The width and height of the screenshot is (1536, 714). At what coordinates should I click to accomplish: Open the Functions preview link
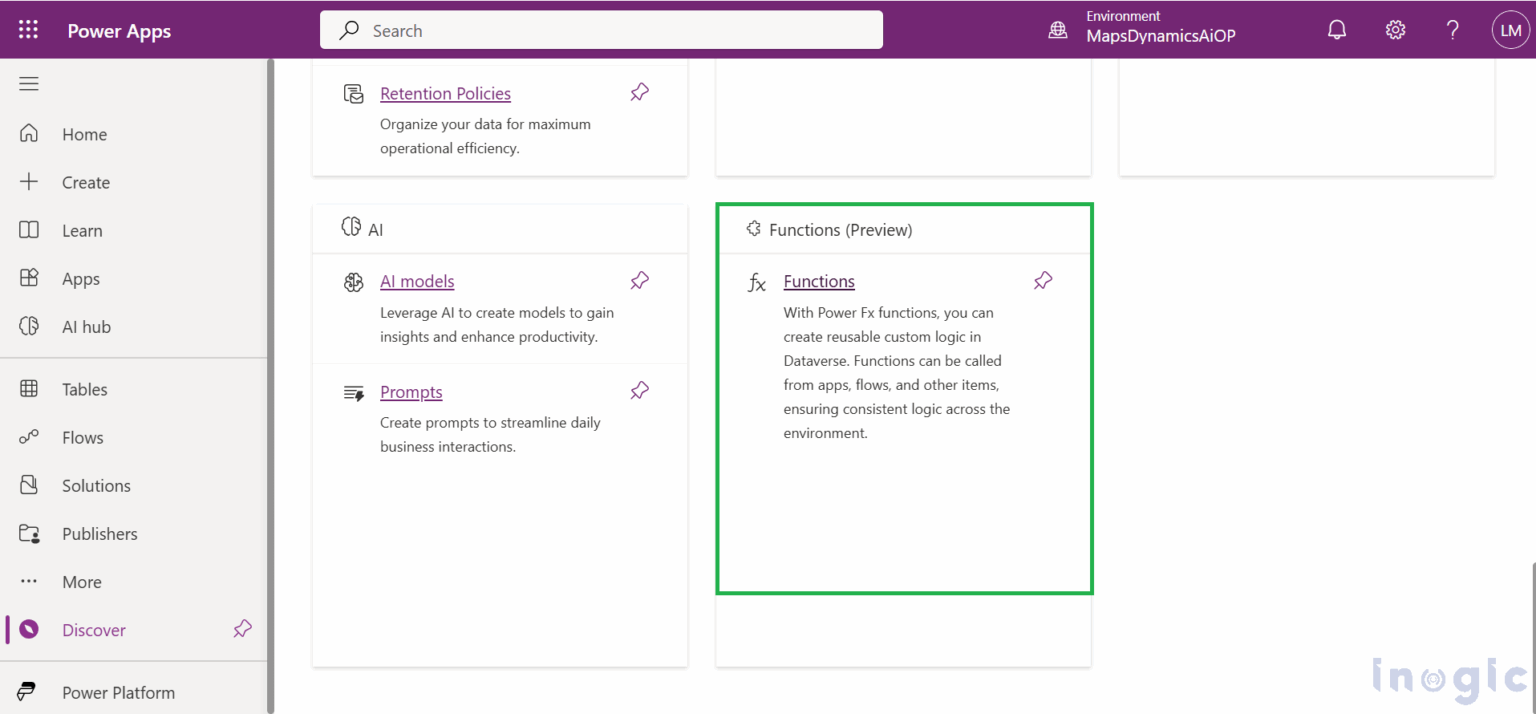[819, 281]
